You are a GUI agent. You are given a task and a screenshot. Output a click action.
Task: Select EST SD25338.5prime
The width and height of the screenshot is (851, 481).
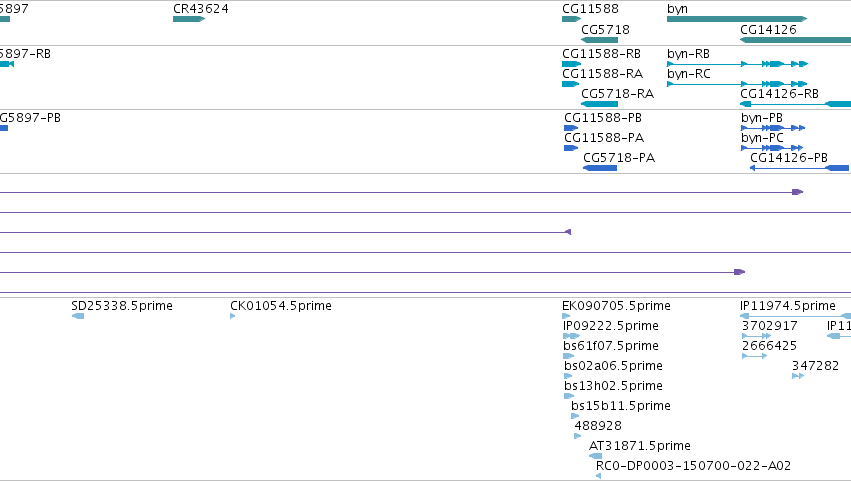(x=122, y=306)
